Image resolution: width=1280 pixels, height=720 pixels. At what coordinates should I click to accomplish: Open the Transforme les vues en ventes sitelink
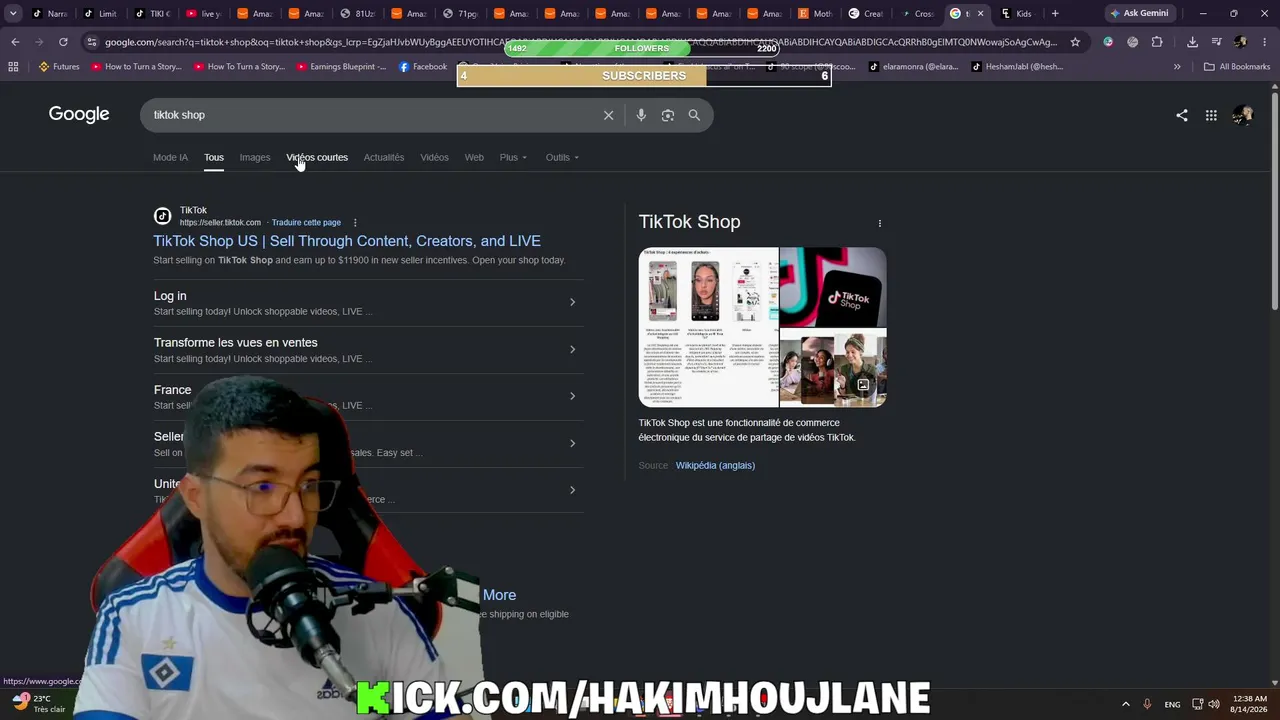click(235, 343)
